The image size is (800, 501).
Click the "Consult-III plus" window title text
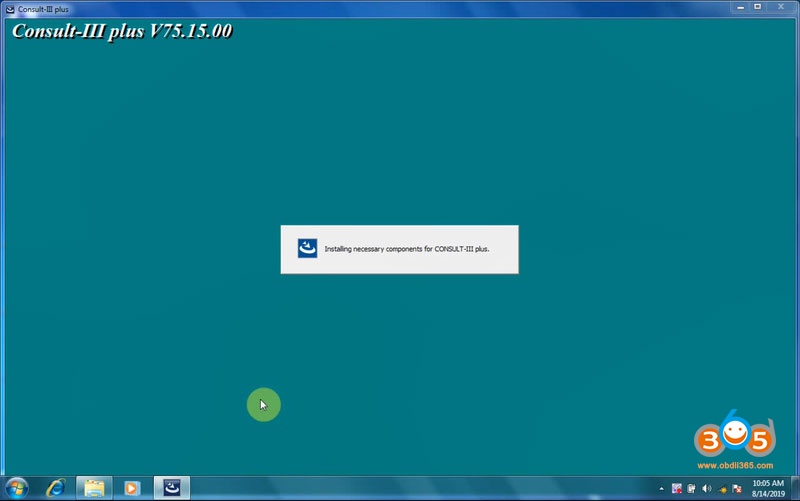[x=43, y=9]
